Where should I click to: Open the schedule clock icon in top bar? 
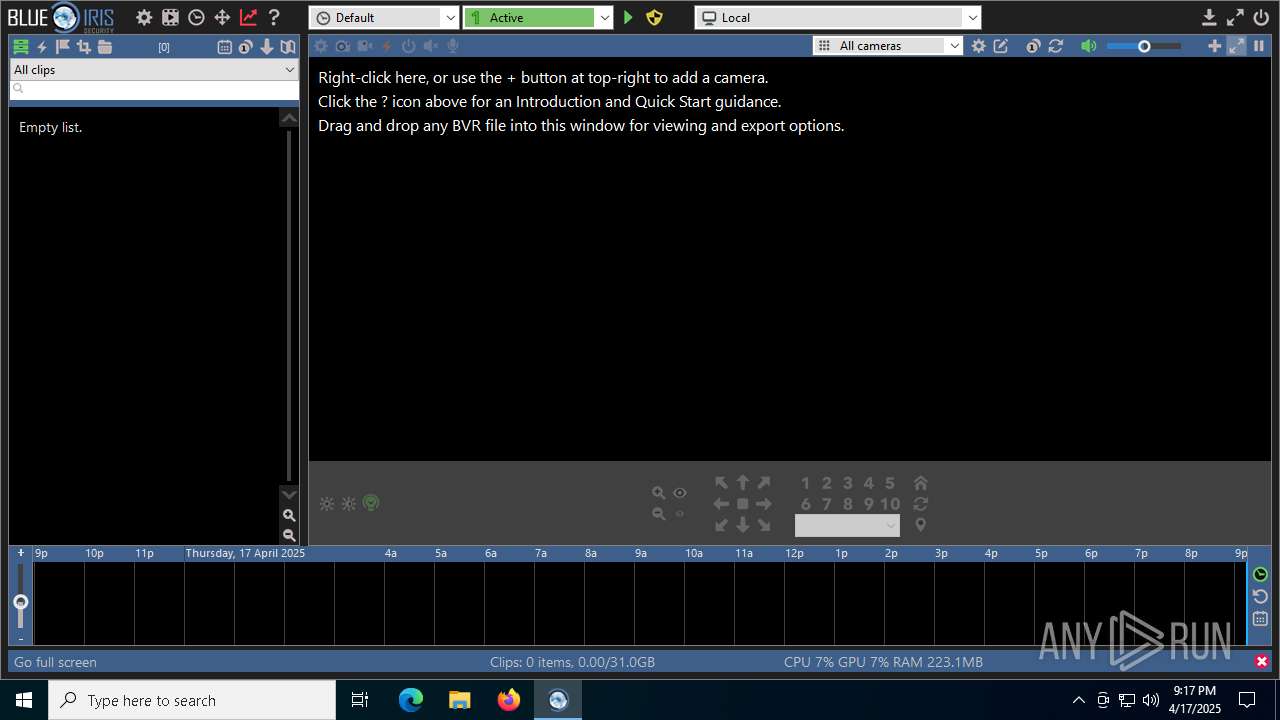tap(196, 17)
